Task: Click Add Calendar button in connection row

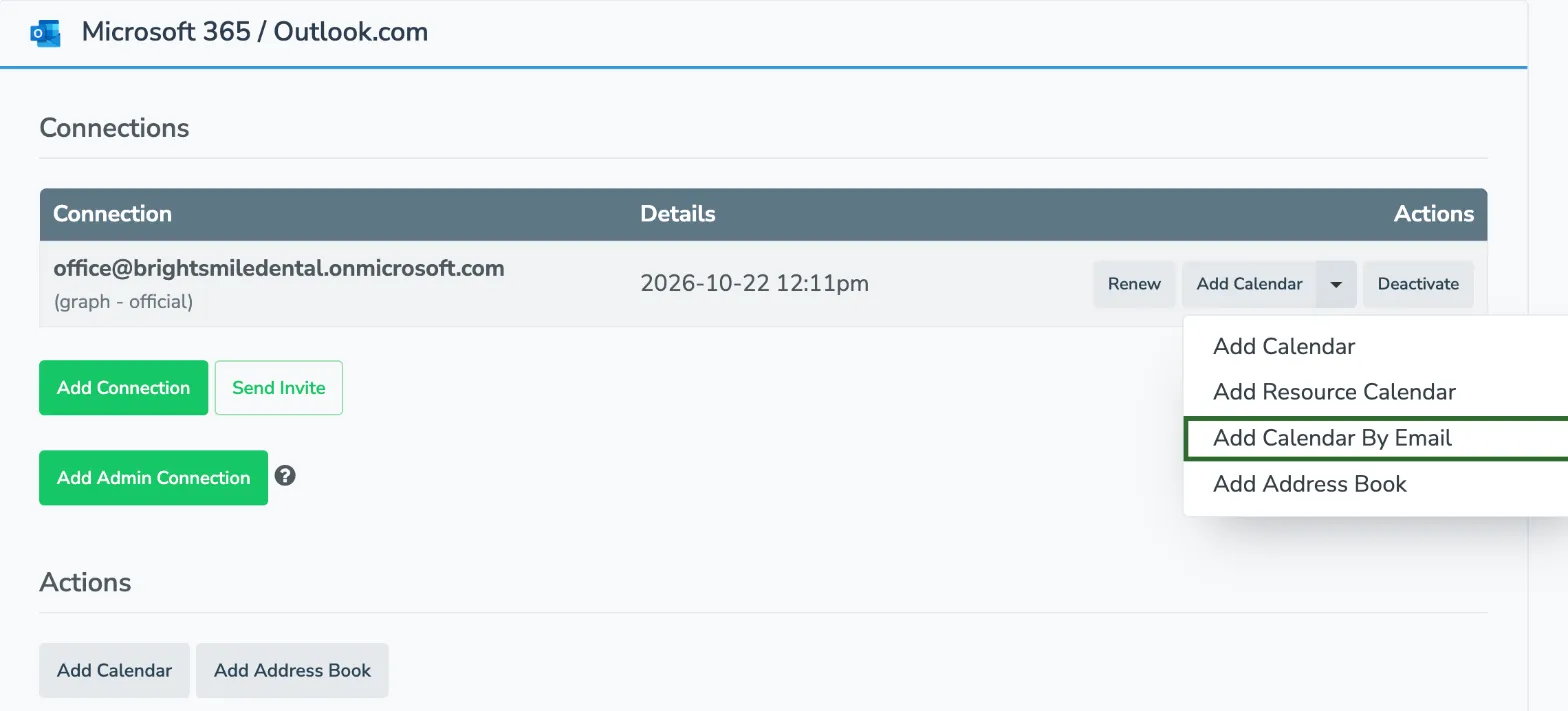Action: (1249, 284)
